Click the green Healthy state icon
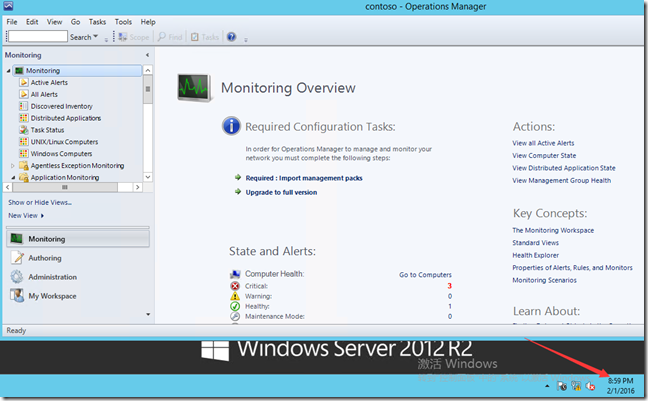 coord(235,306)
